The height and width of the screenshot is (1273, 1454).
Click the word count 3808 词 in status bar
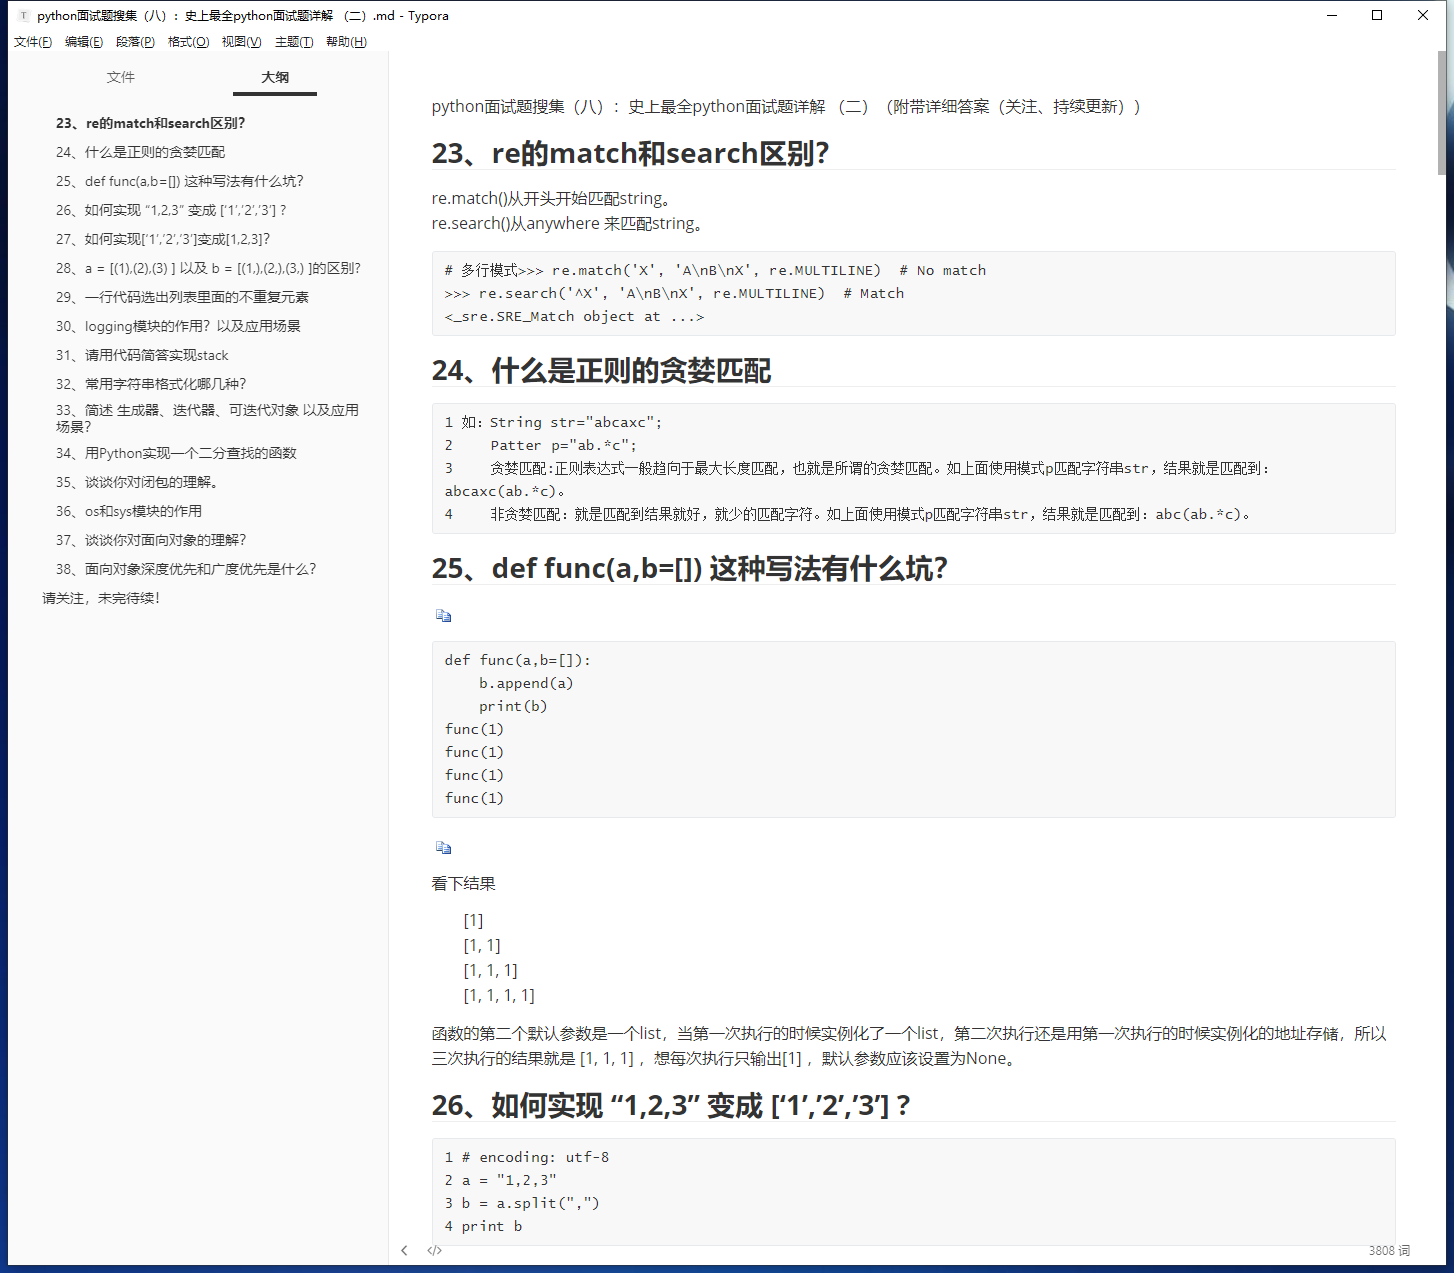pyautogui.click(x=1390, y=1250)
